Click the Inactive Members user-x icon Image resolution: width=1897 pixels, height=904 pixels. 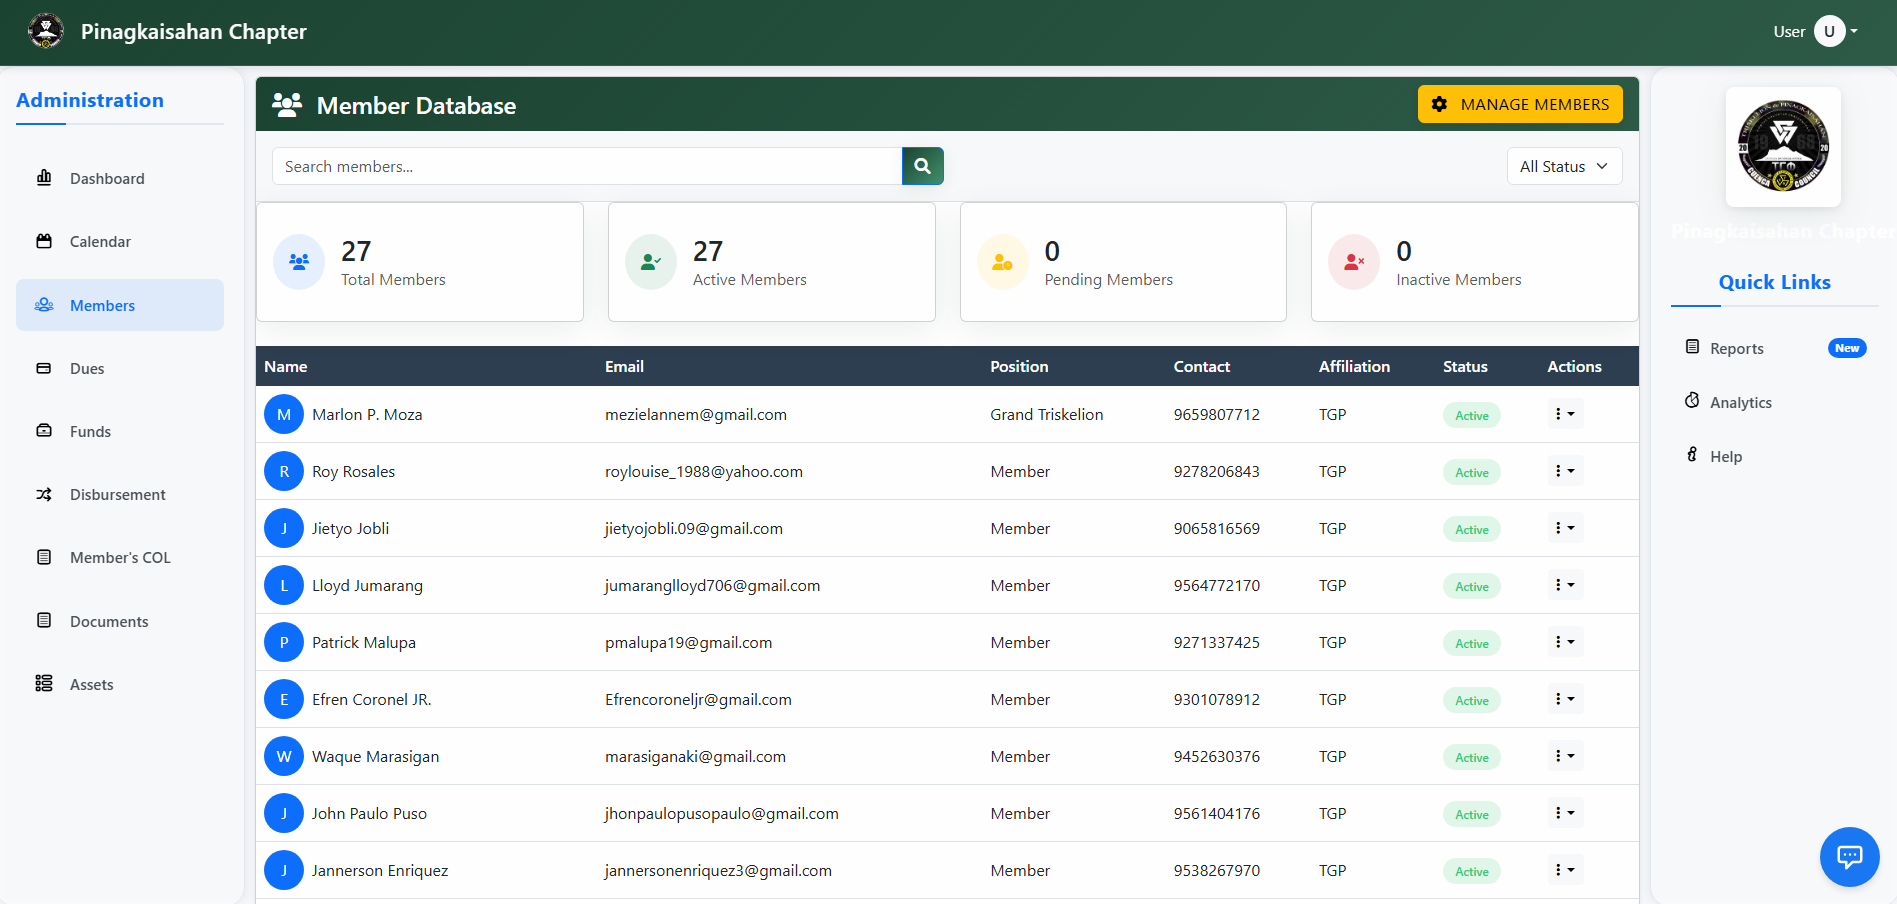point(1354,262)
